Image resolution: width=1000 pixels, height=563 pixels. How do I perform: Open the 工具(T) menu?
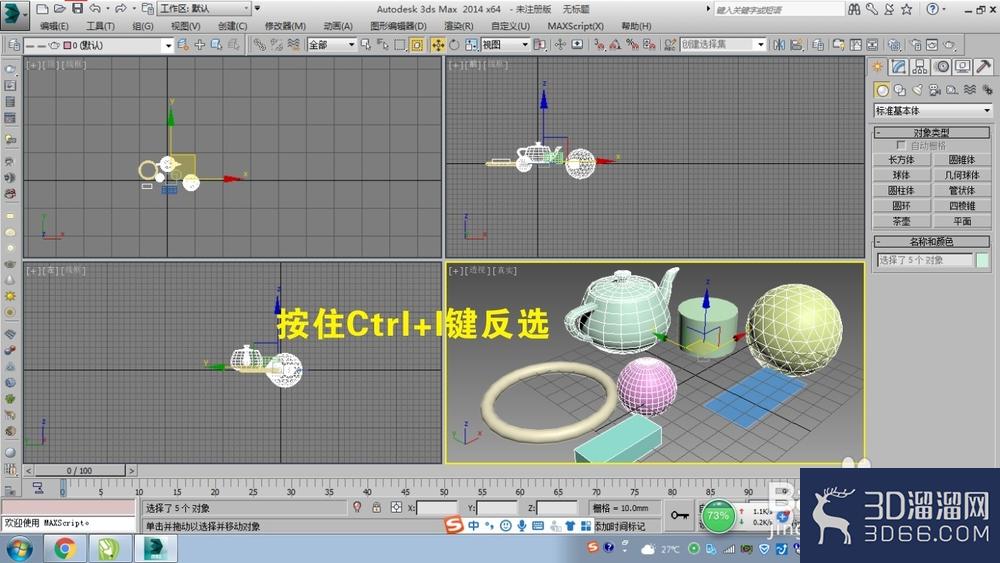coord(100,26)
